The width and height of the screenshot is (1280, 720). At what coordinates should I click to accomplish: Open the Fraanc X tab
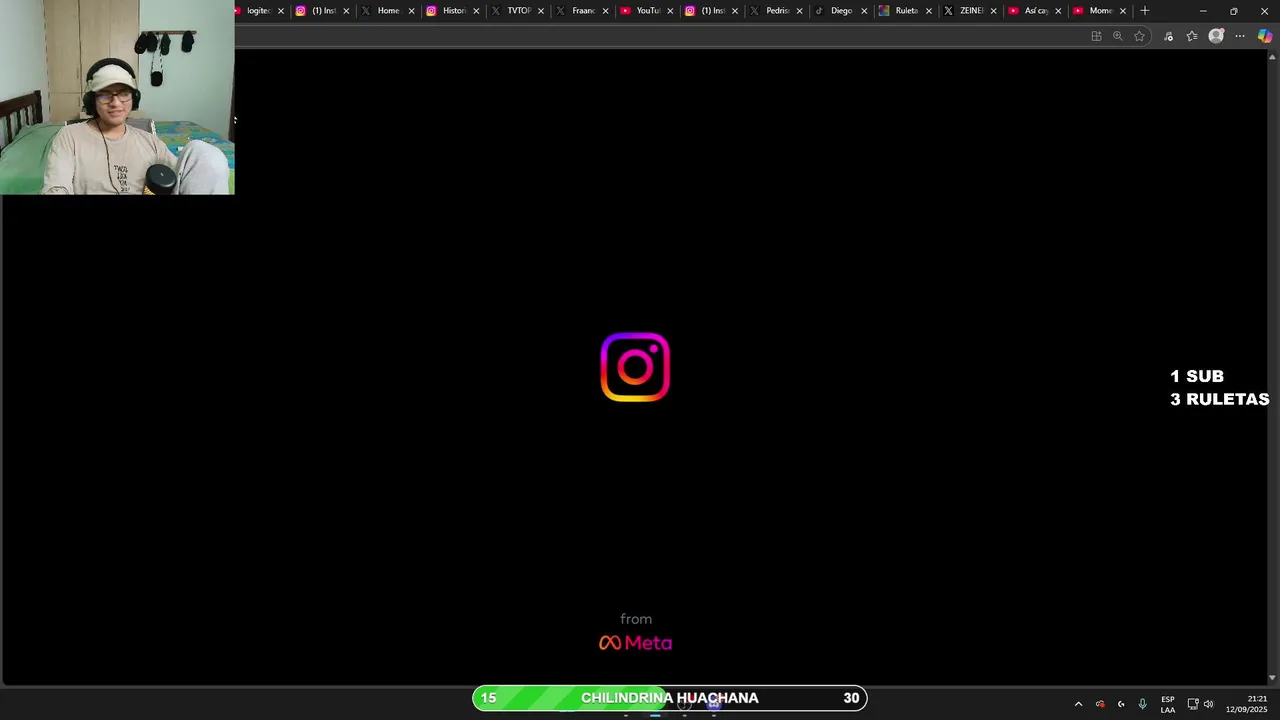click(583, 11)
